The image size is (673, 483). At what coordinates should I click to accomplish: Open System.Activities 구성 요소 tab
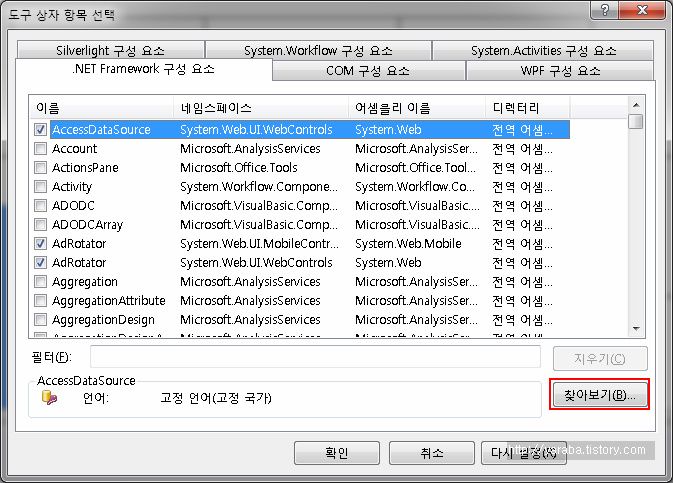[x=543, y=50]
